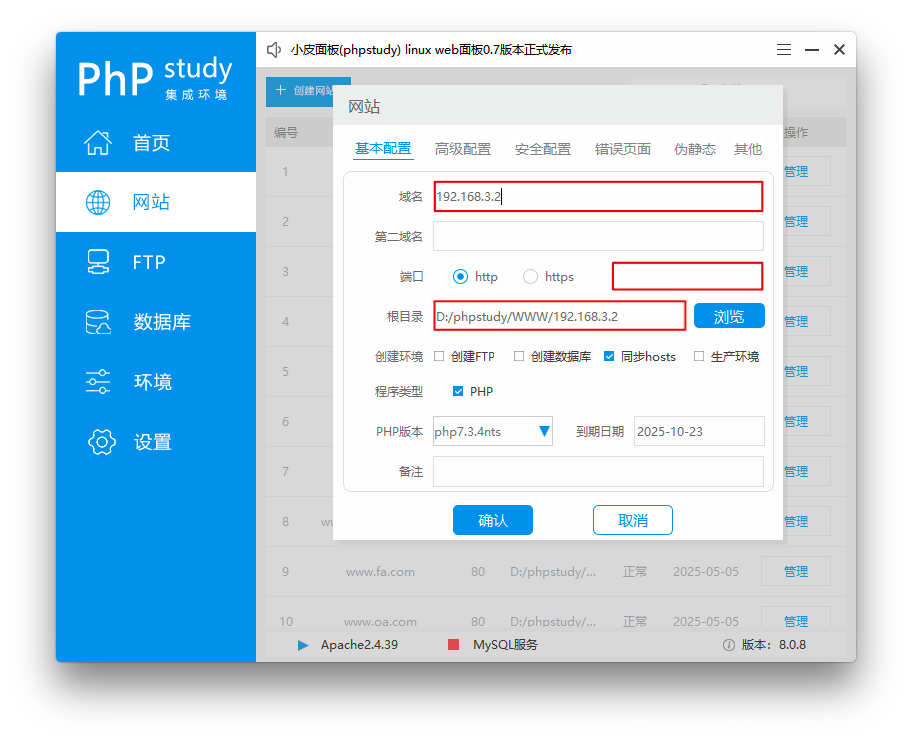Open the 数据库 database icon
The image size is (912, 742).
98,322
